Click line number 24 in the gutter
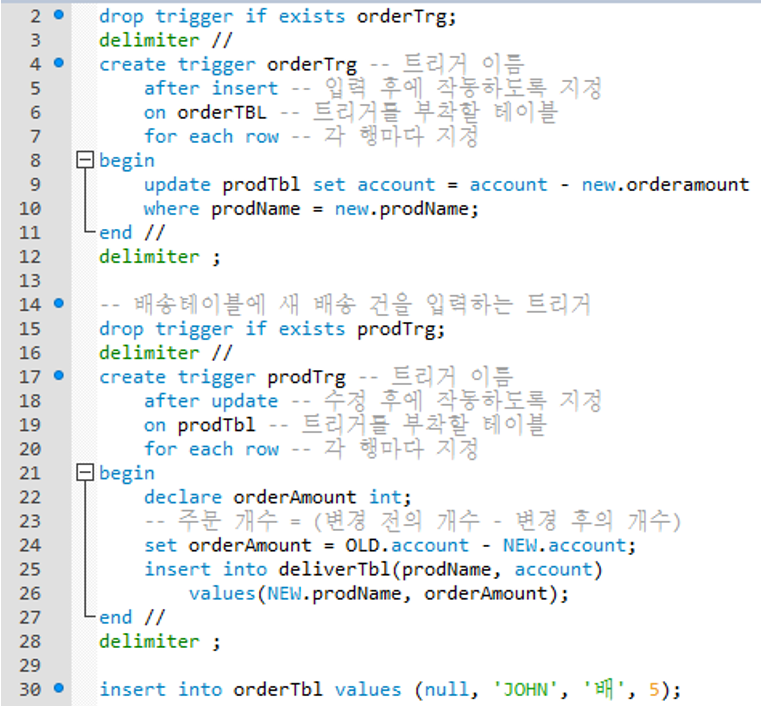 30,545
